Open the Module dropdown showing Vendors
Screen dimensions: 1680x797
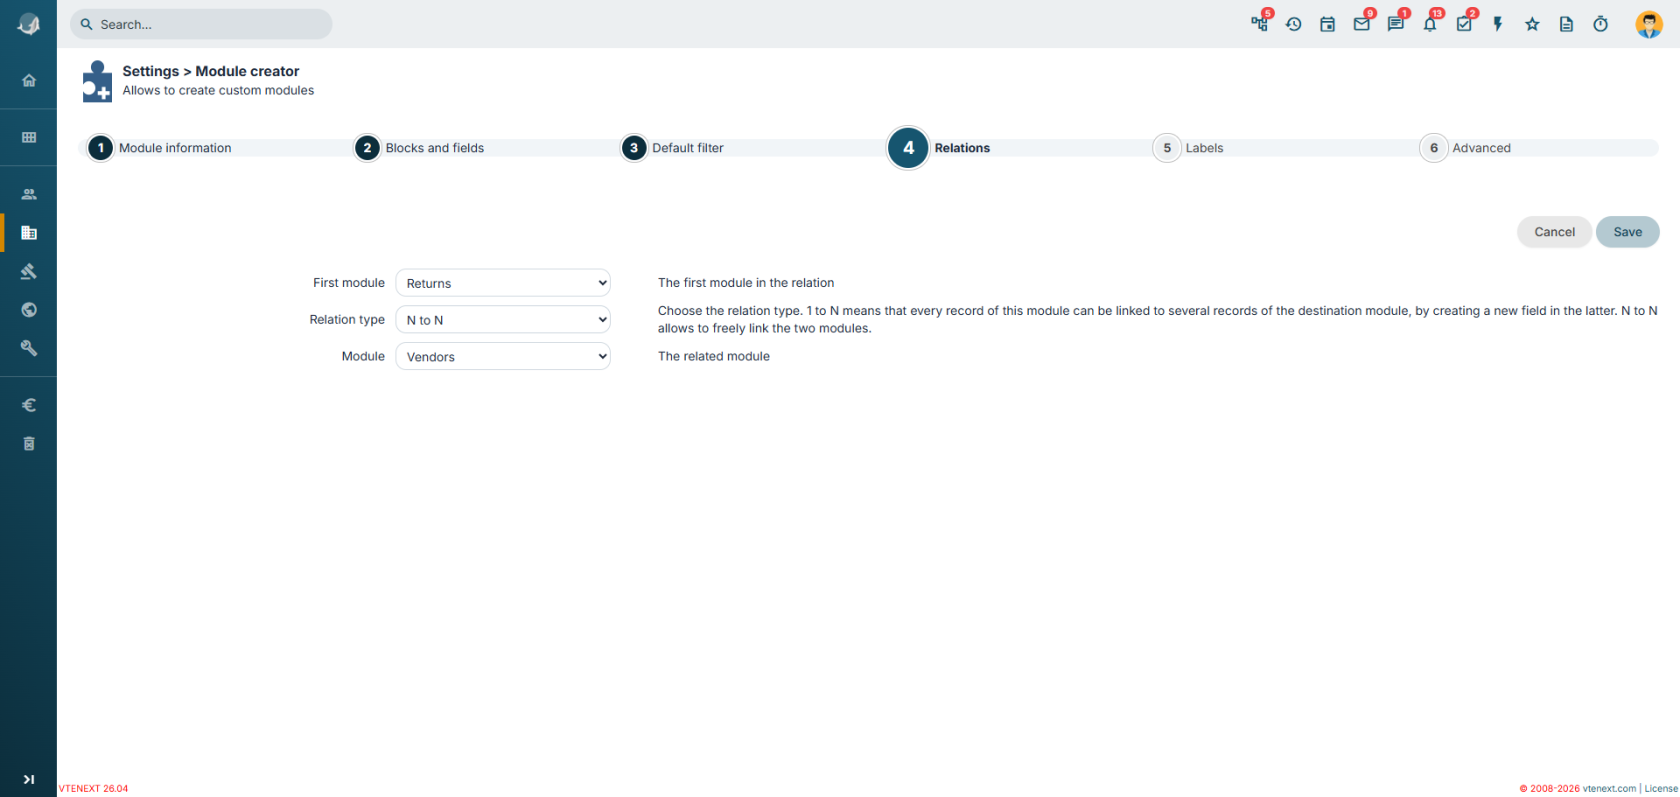(x=503, y=356)
